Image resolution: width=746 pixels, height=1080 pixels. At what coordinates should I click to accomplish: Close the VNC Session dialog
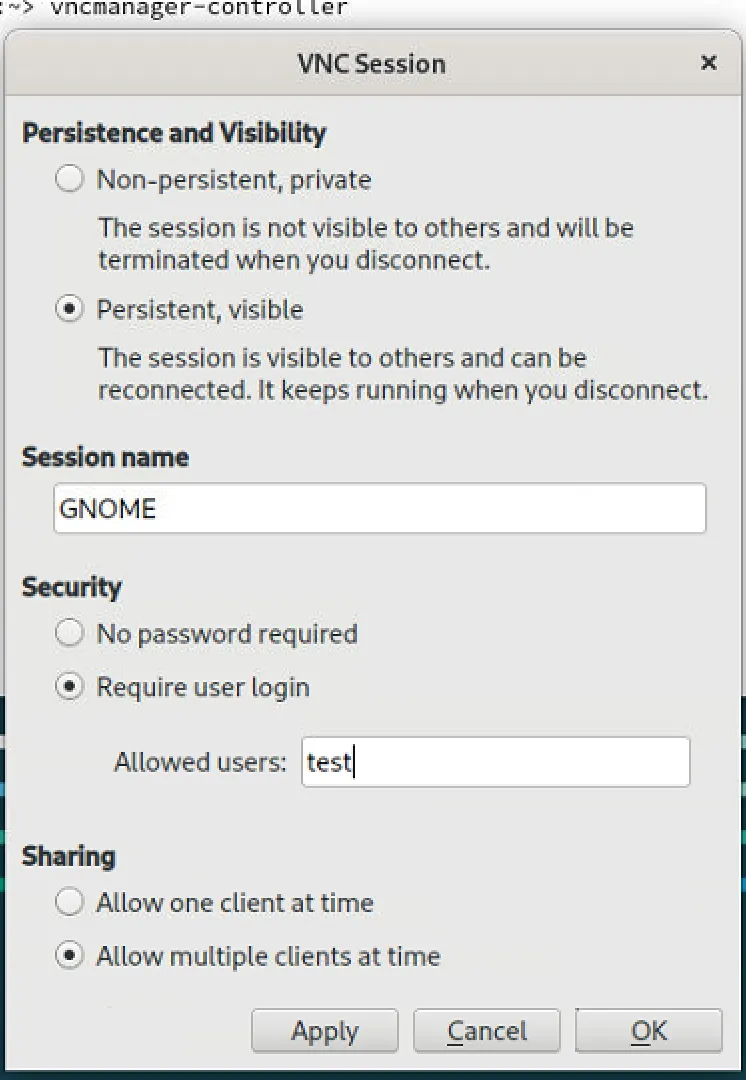click(x=708, y=63)
